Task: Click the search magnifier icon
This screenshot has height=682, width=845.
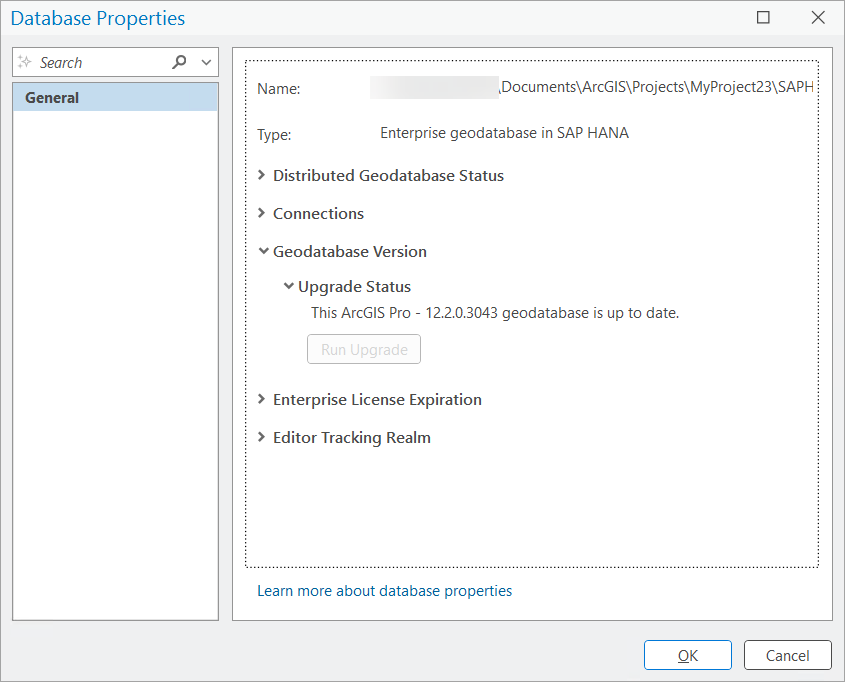Action: [x=179, y=62]
